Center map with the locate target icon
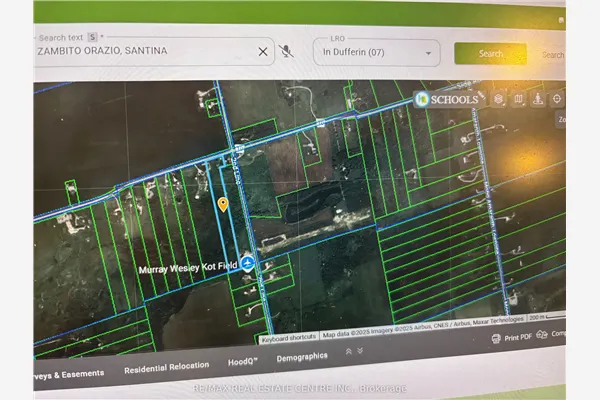The width and height of the screenshot is (600, 400). [557, 99]
